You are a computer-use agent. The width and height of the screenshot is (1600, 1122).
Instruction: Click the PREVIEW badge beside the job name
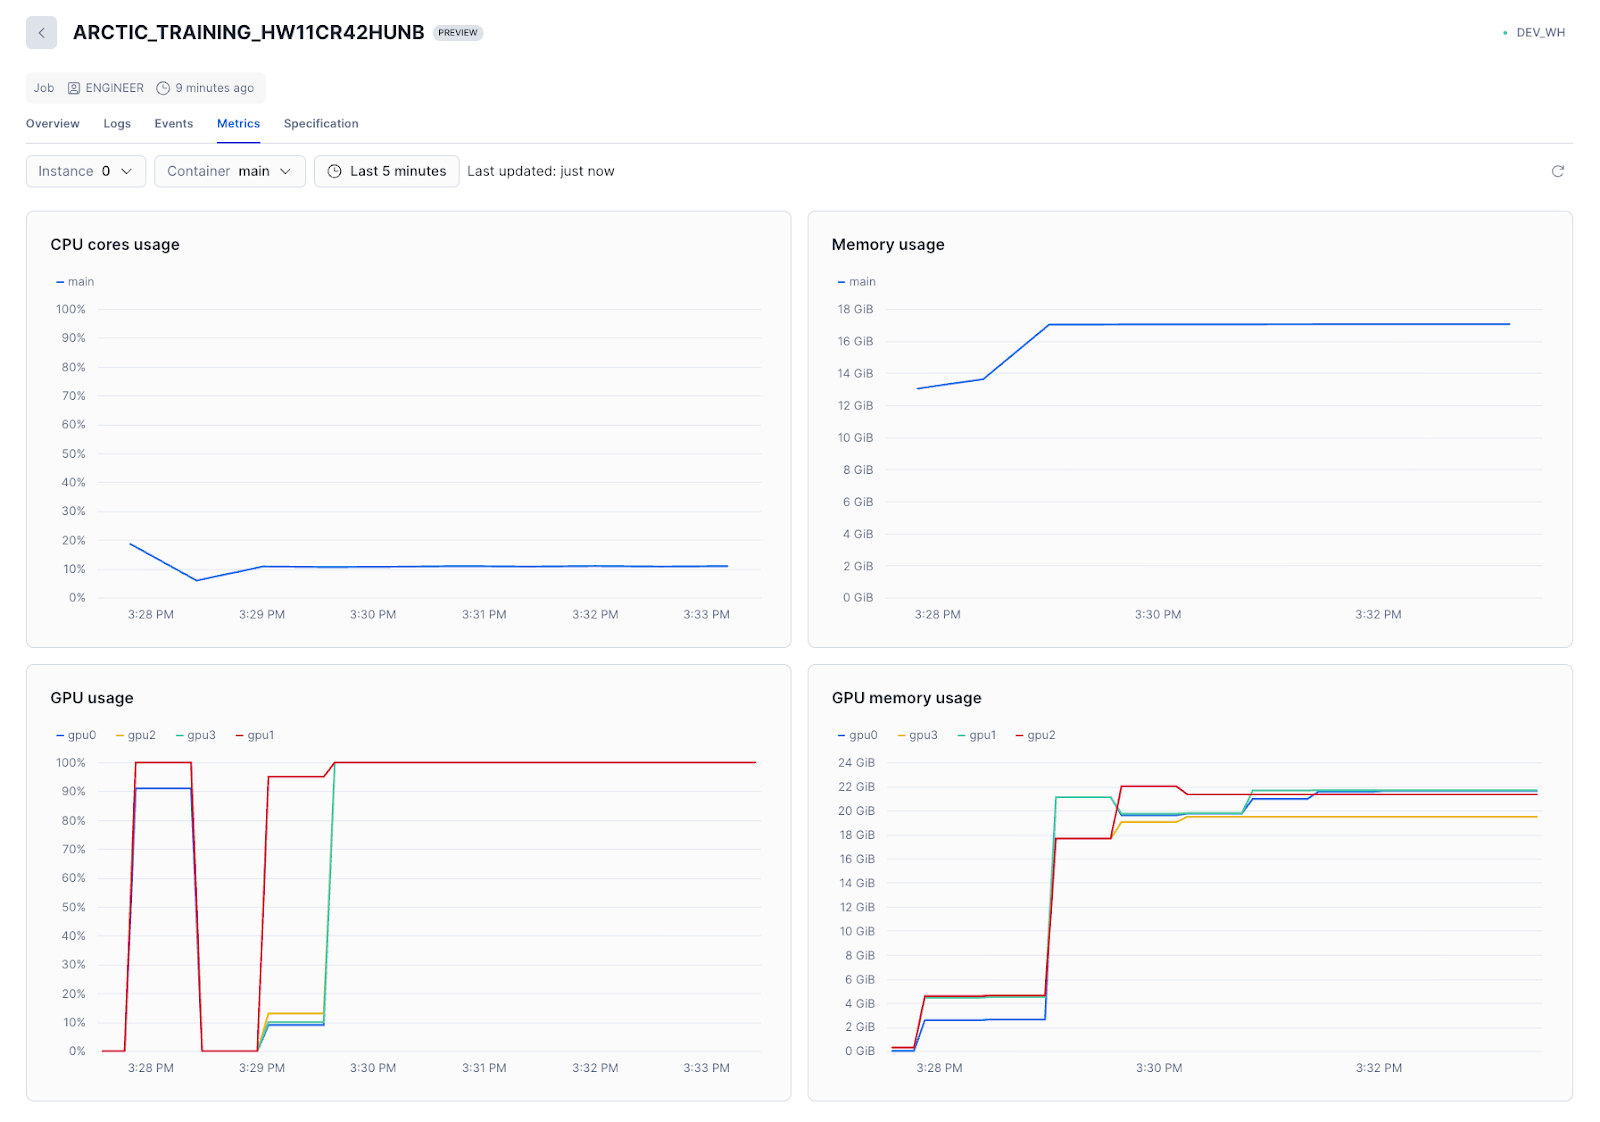pyautogui.click(x=457, y=32)
